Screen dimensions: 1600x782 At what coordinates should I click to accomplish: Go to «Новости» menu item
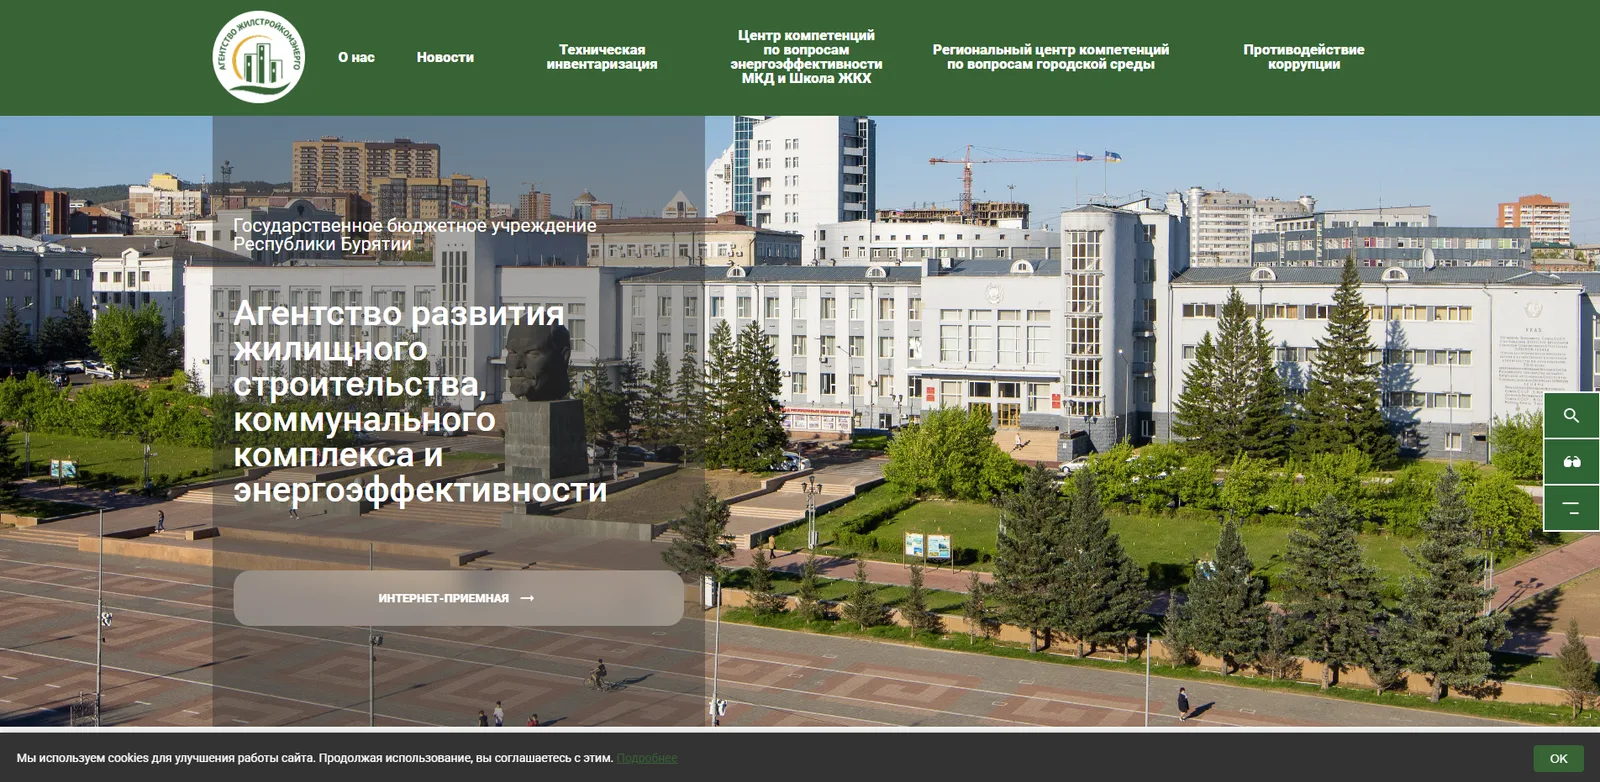pos(445,57)
